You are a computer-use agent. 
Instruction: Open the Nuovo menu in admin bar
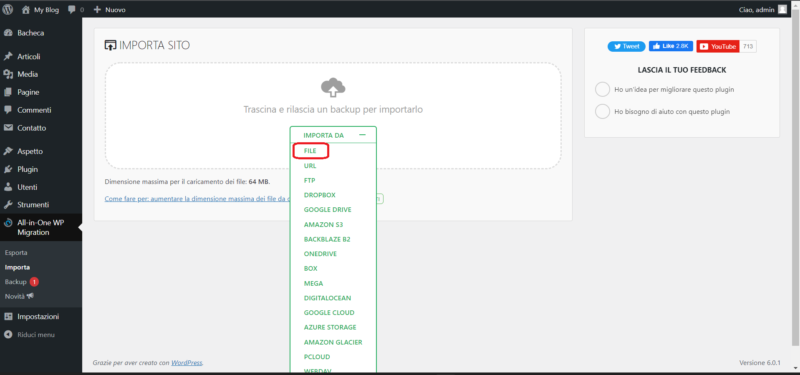coord(110,10)
